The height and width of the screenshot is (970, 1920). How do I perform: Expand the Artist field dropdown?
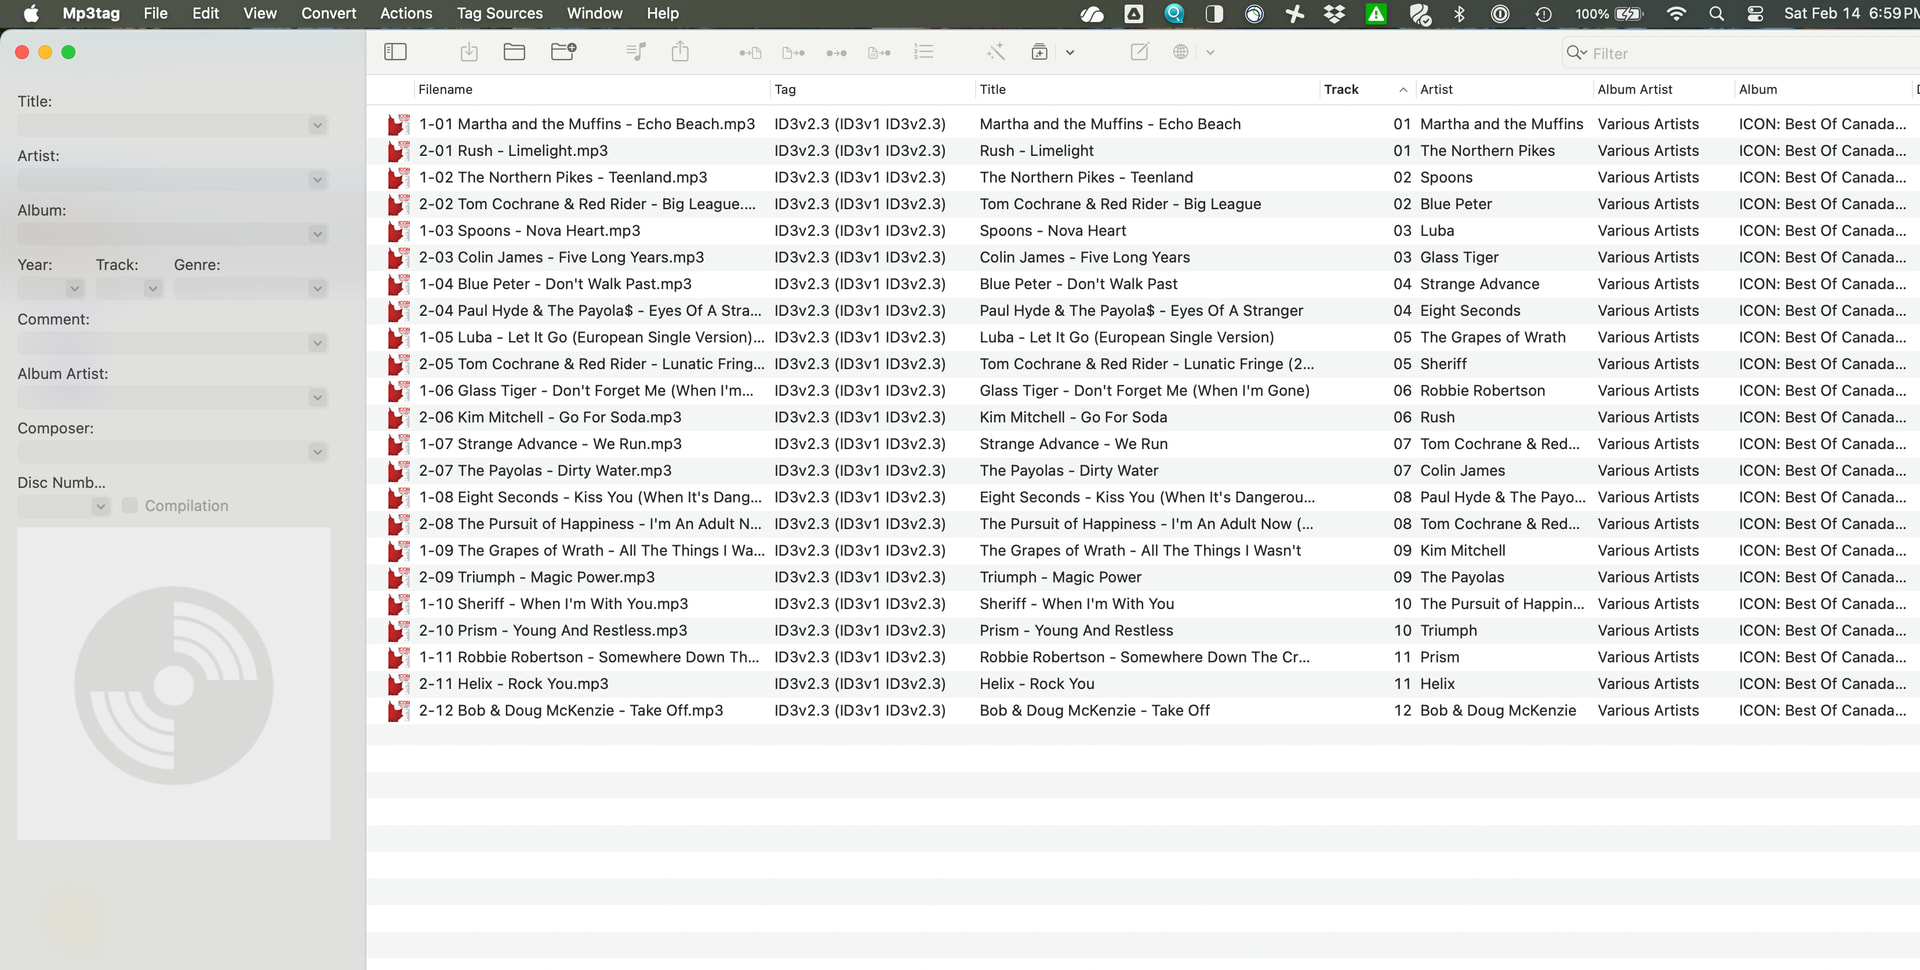(x=317, y=180)
